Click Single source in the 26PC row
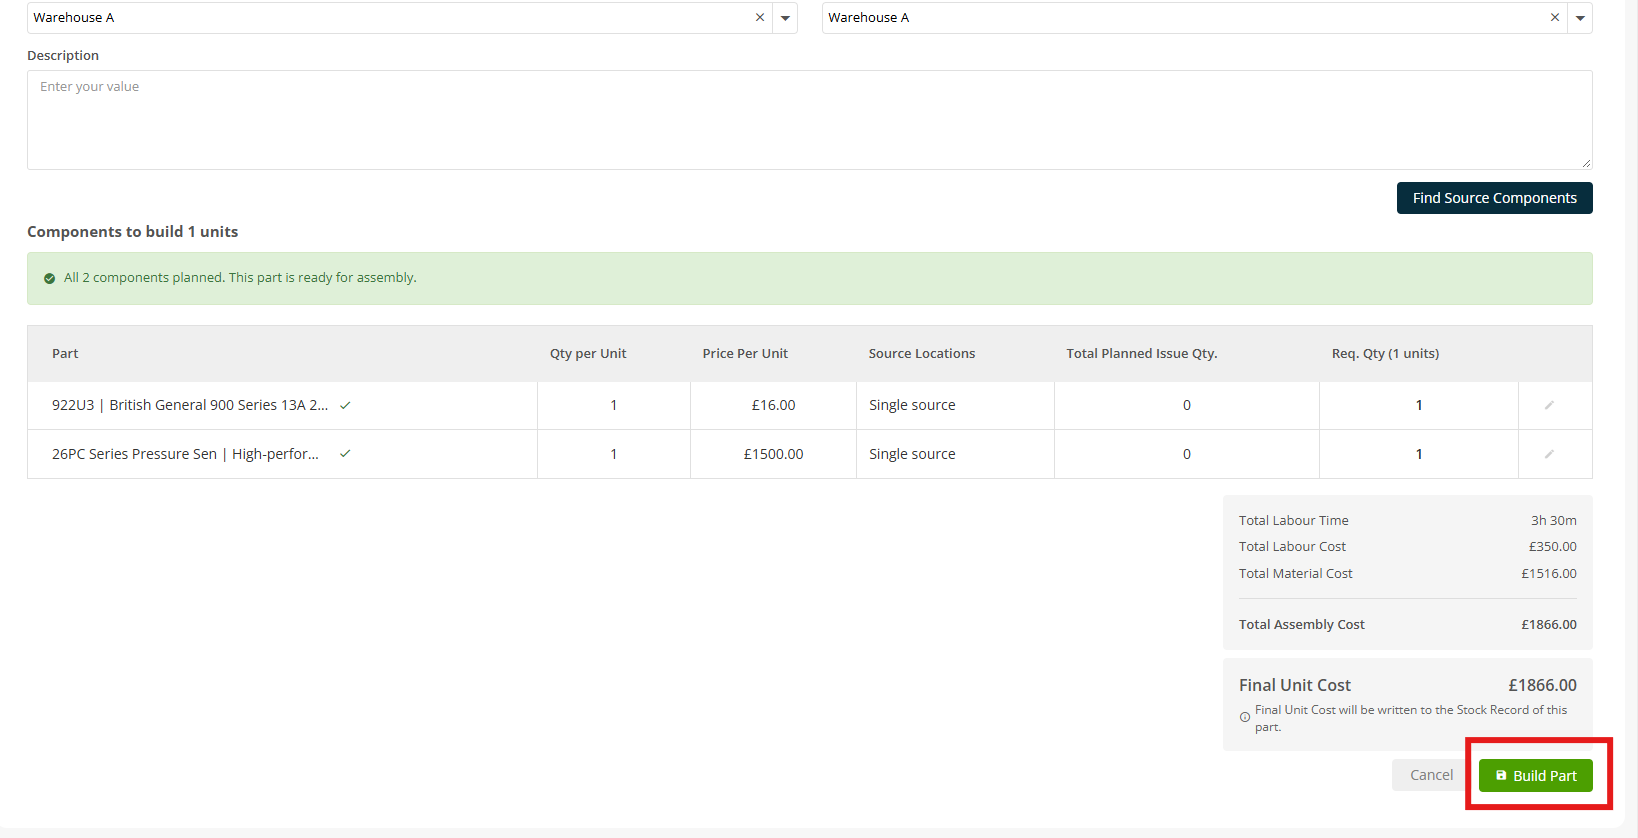The height and width of the screenshot is (838, 1638). 912,454
